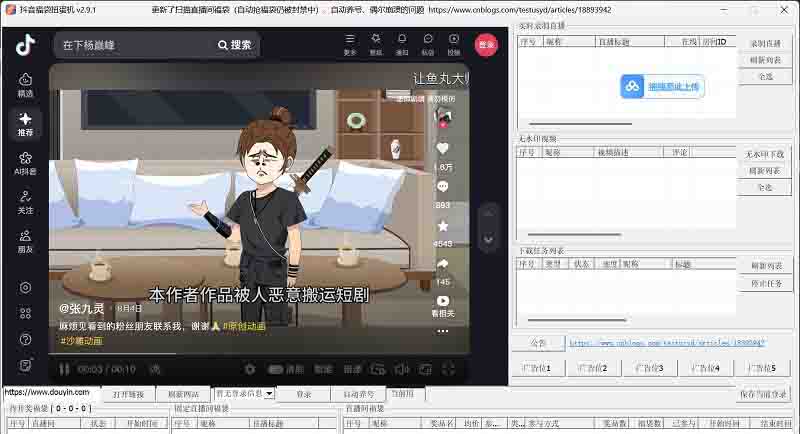The height and width of the screenshot is (434, 800).
Task: Open comments via bubble icon showing 893
Action: pyautogui.click(x=442, y=187)
